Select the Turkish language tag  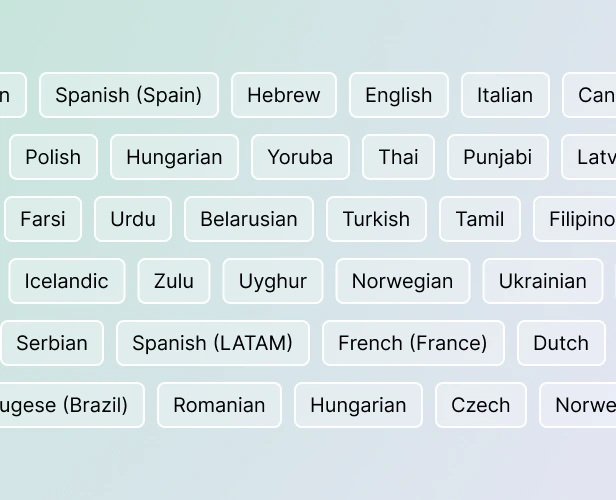point(376,219)
